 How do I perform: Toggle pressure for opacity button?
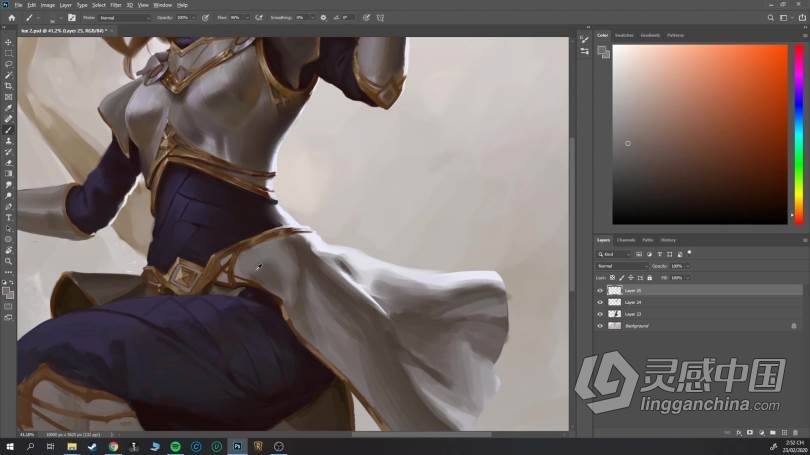click(205, 18)
